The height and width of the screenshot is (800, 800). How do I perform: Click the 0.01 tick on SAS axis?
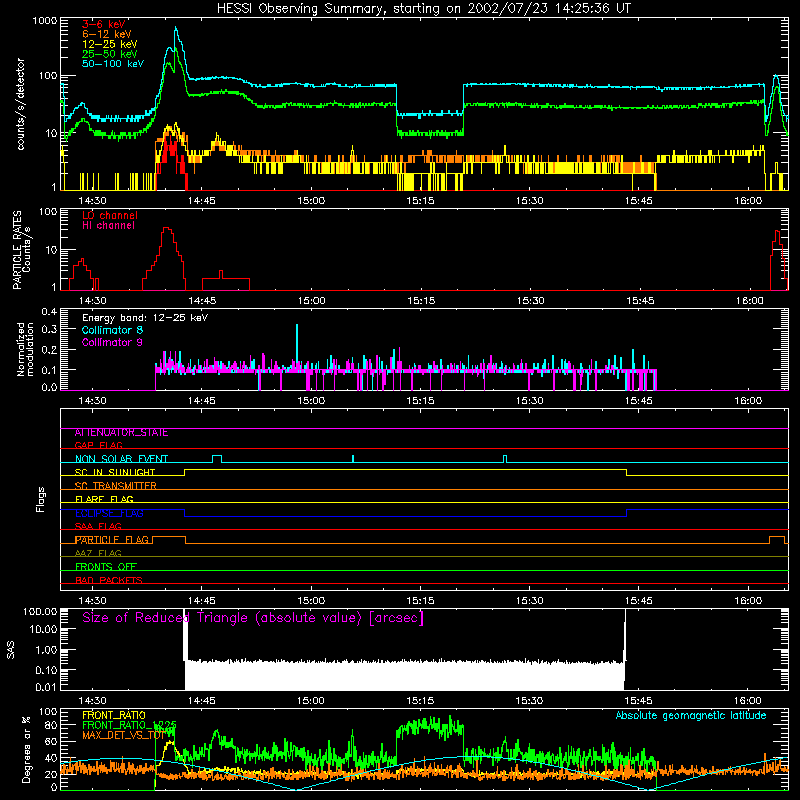click(x=46, y=687)
